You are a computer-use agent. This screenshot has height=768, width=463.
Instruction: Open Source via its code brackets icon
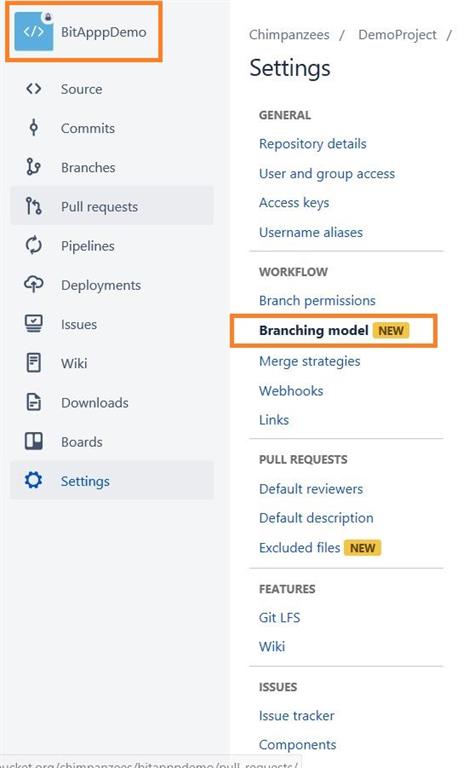[33, 89]
